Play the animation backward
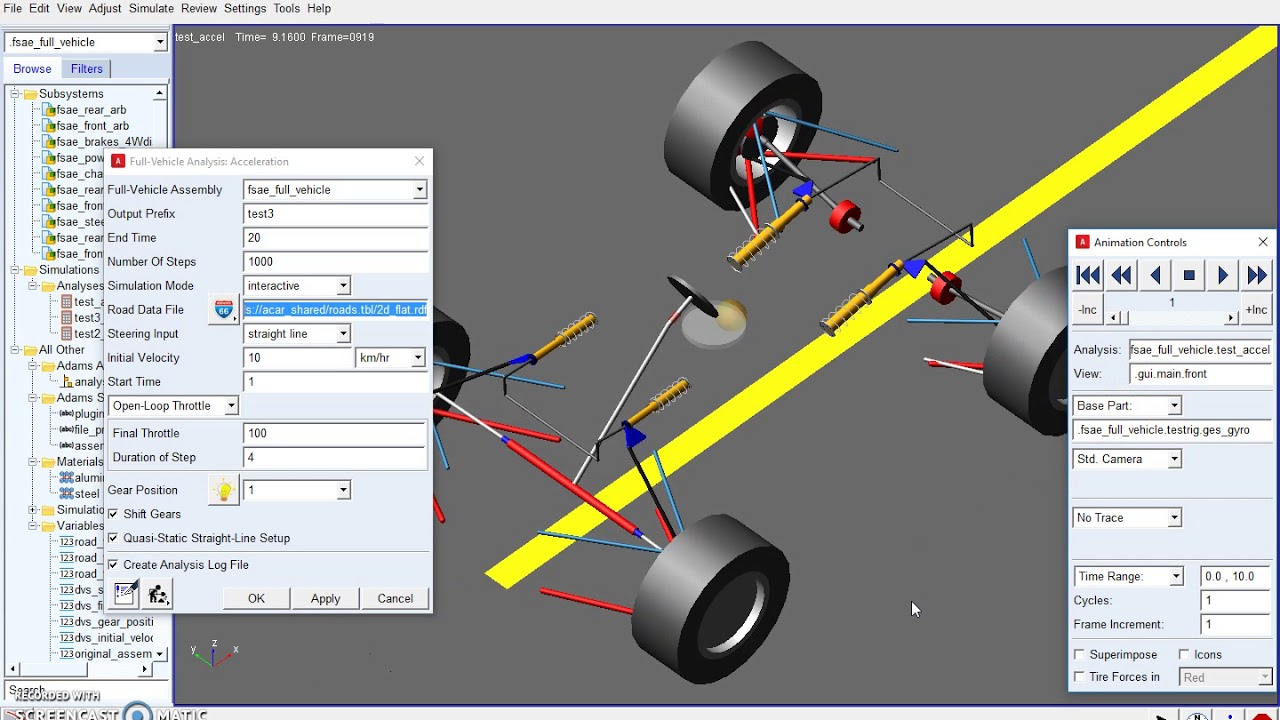 click(x=1155, y=276)
